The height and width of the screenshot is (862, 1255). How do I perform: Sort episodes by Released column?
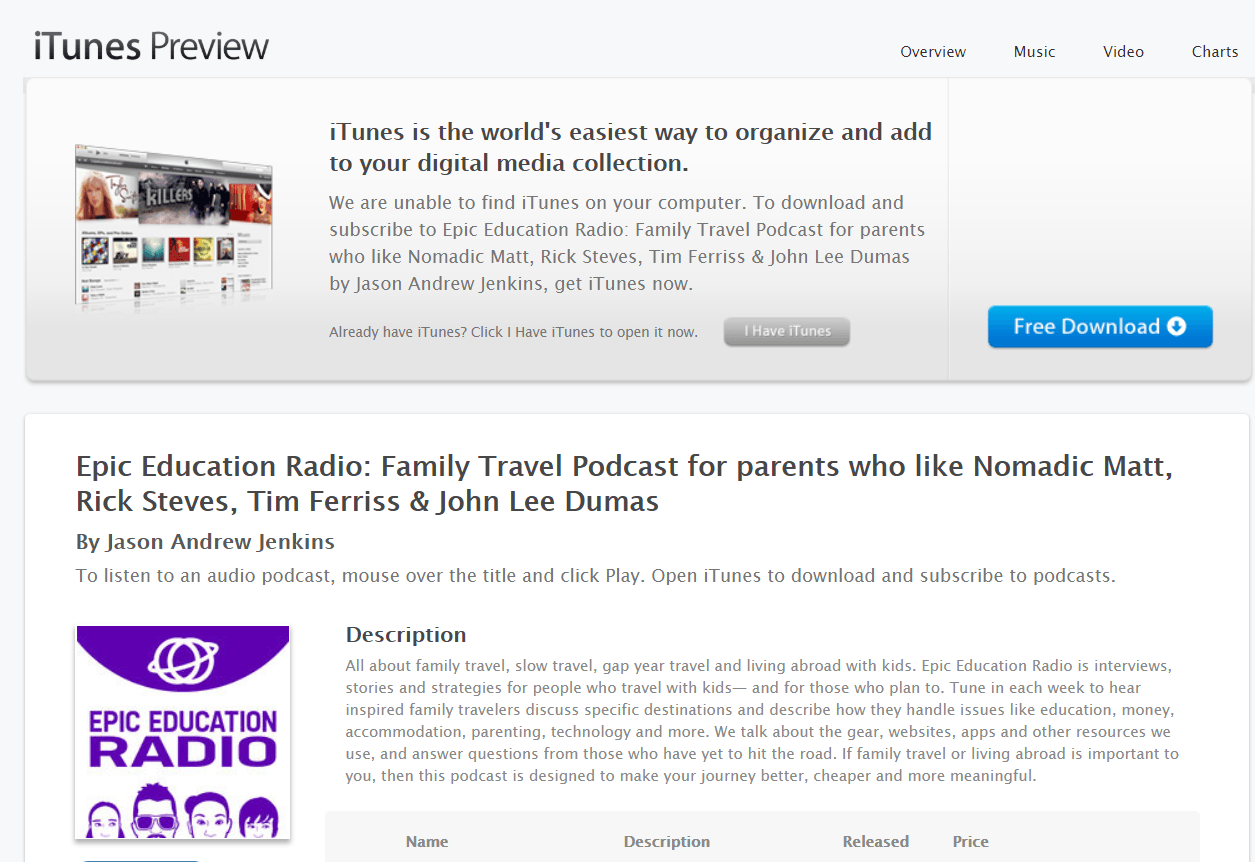(x=875, y=842)
